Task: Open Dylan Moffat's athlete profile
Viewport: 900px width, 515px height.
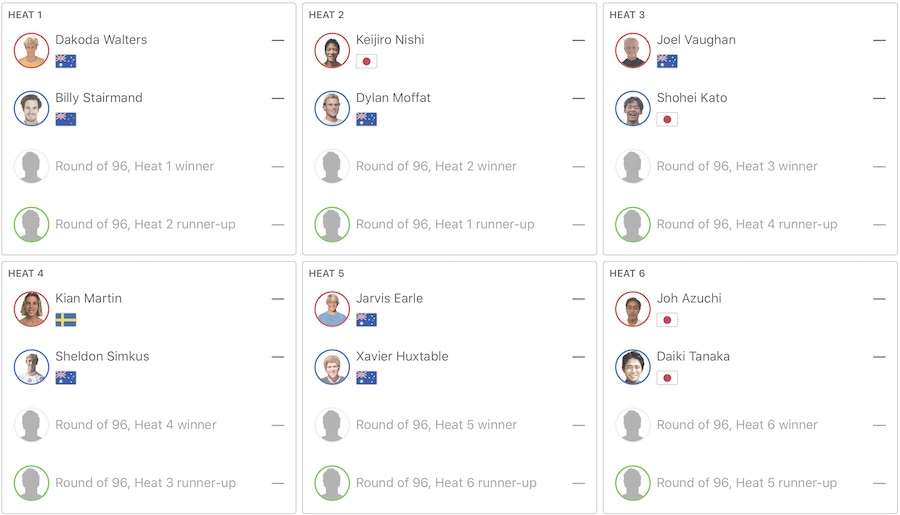Action: [x=393, y=98]
